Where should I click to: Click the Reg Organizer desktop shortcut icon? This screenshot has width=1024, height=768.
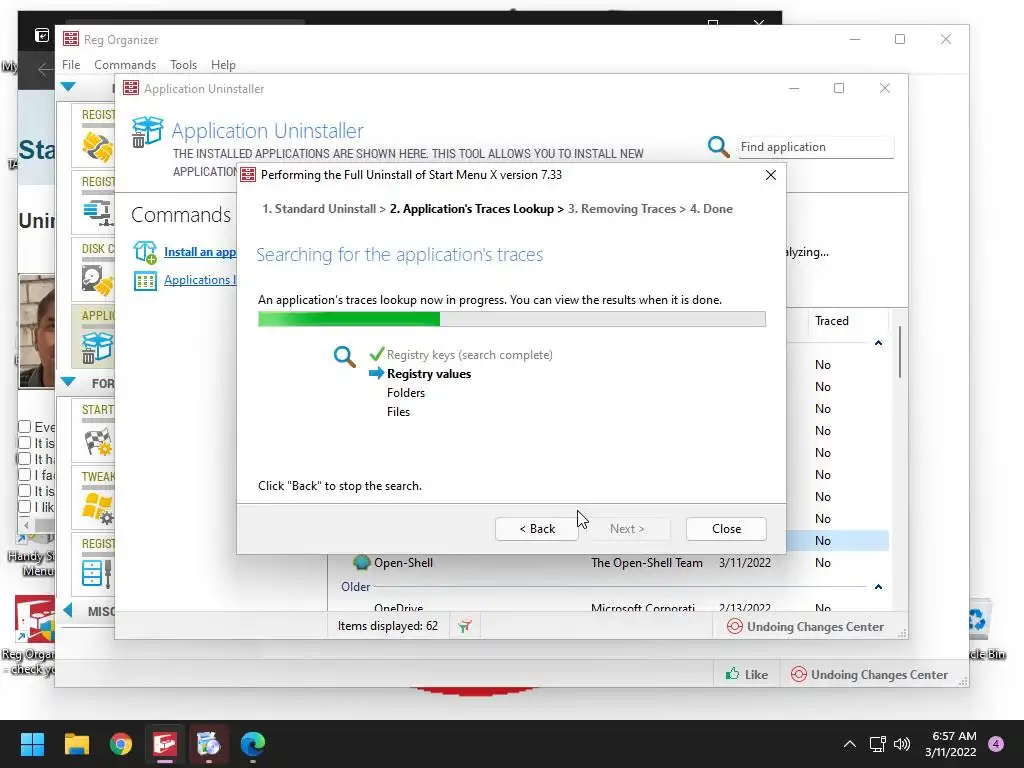(33, 618)
